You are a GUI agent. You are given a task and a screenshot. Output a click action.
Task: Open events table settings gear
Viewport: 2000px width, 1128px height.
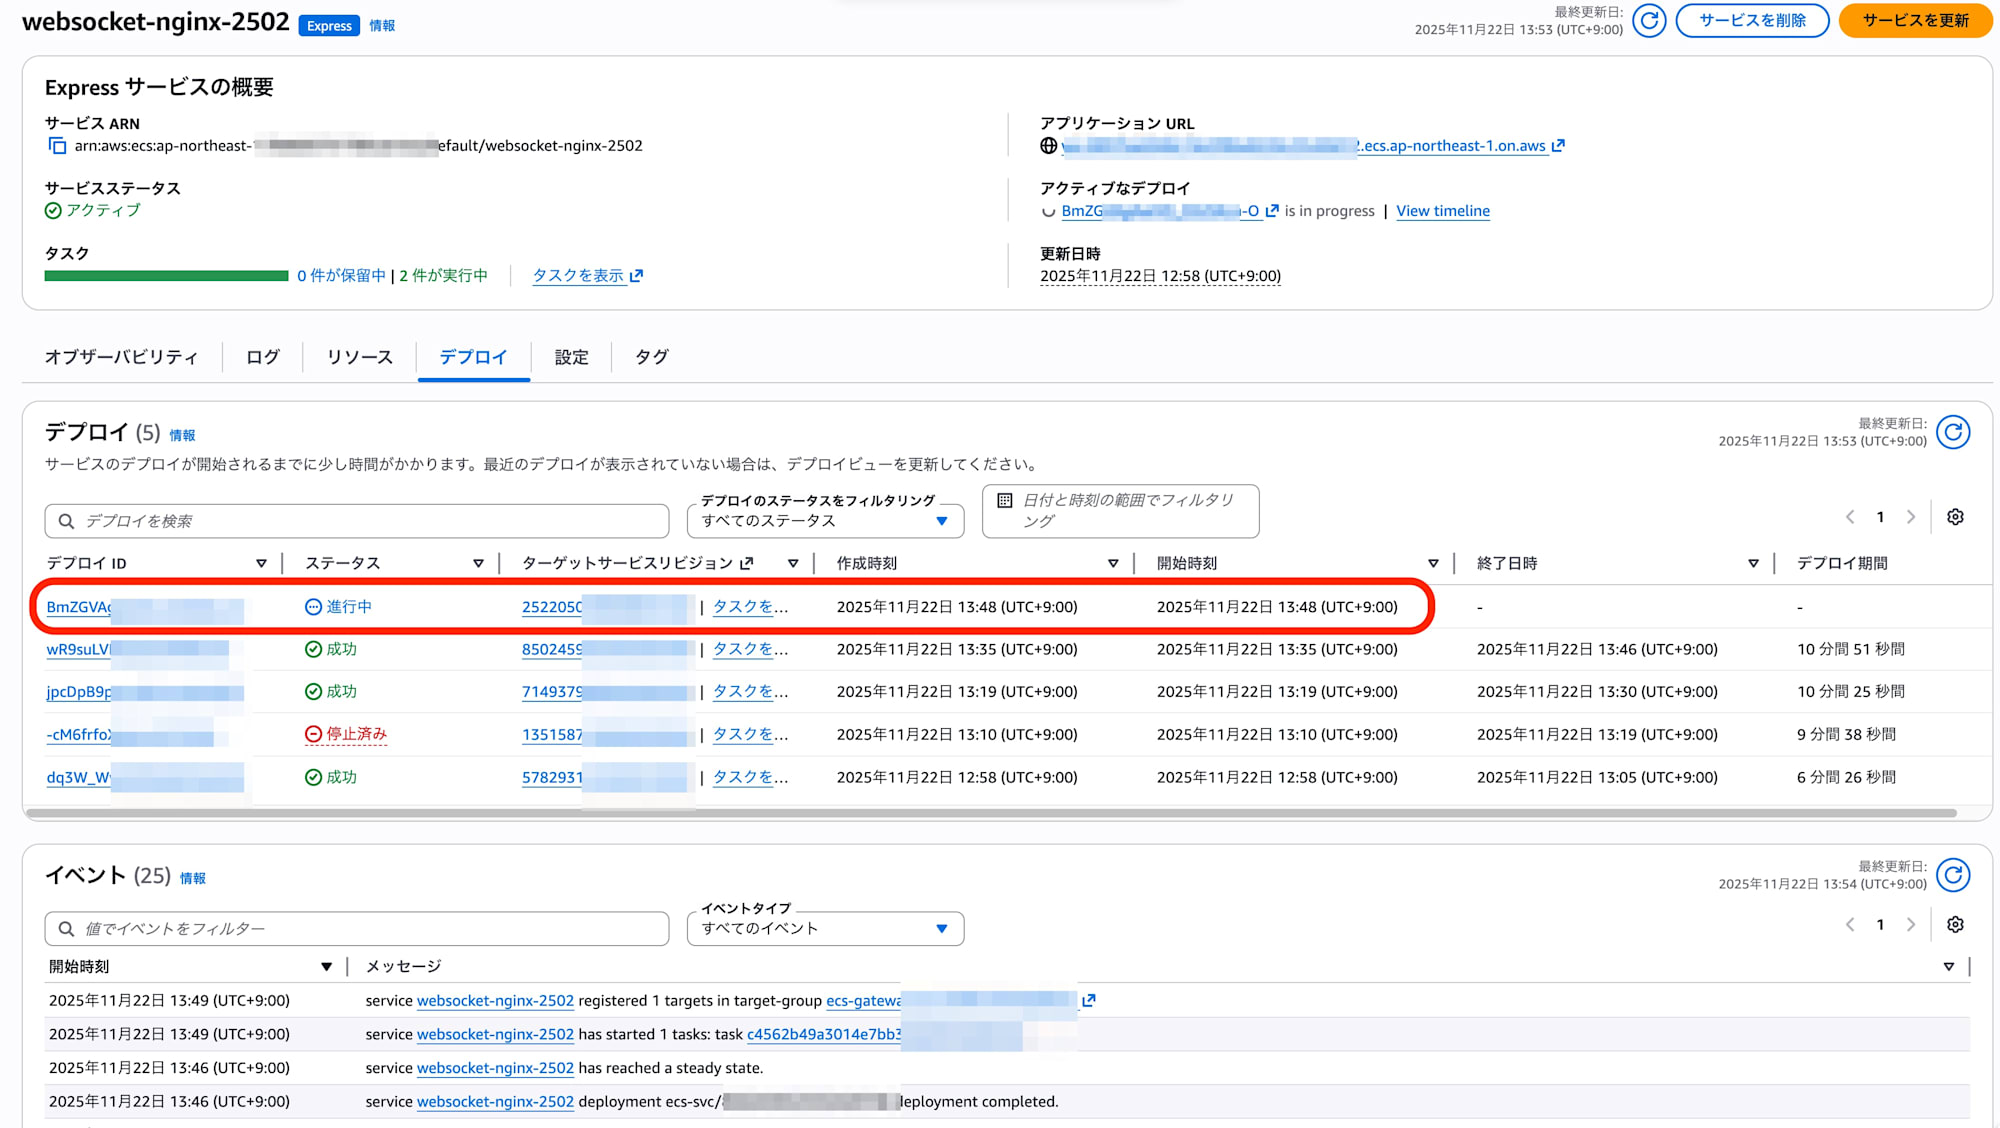[x=1955, y=925]
